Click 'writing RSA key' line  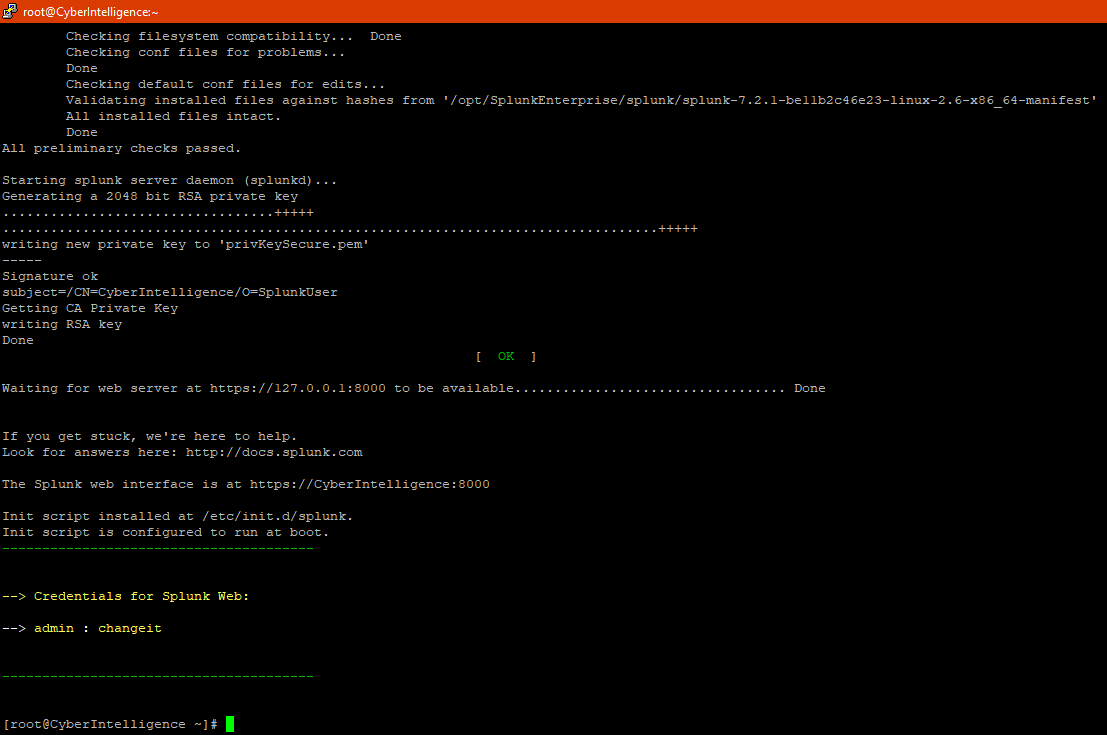click(x=62, y=325)
